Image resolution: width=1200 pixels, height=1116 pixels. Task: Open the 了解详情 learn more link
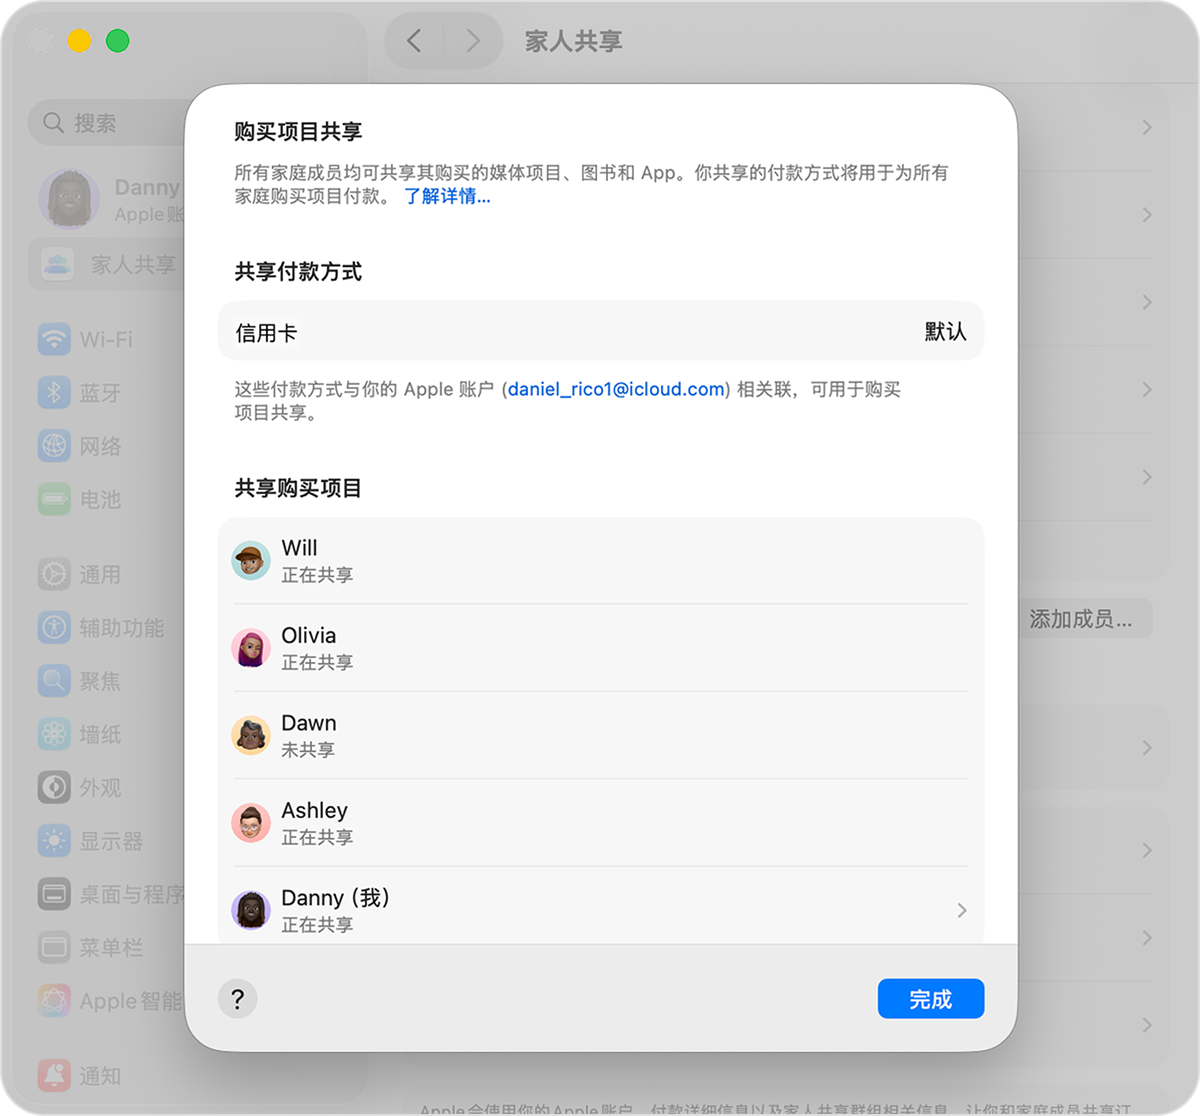(447, 196)
